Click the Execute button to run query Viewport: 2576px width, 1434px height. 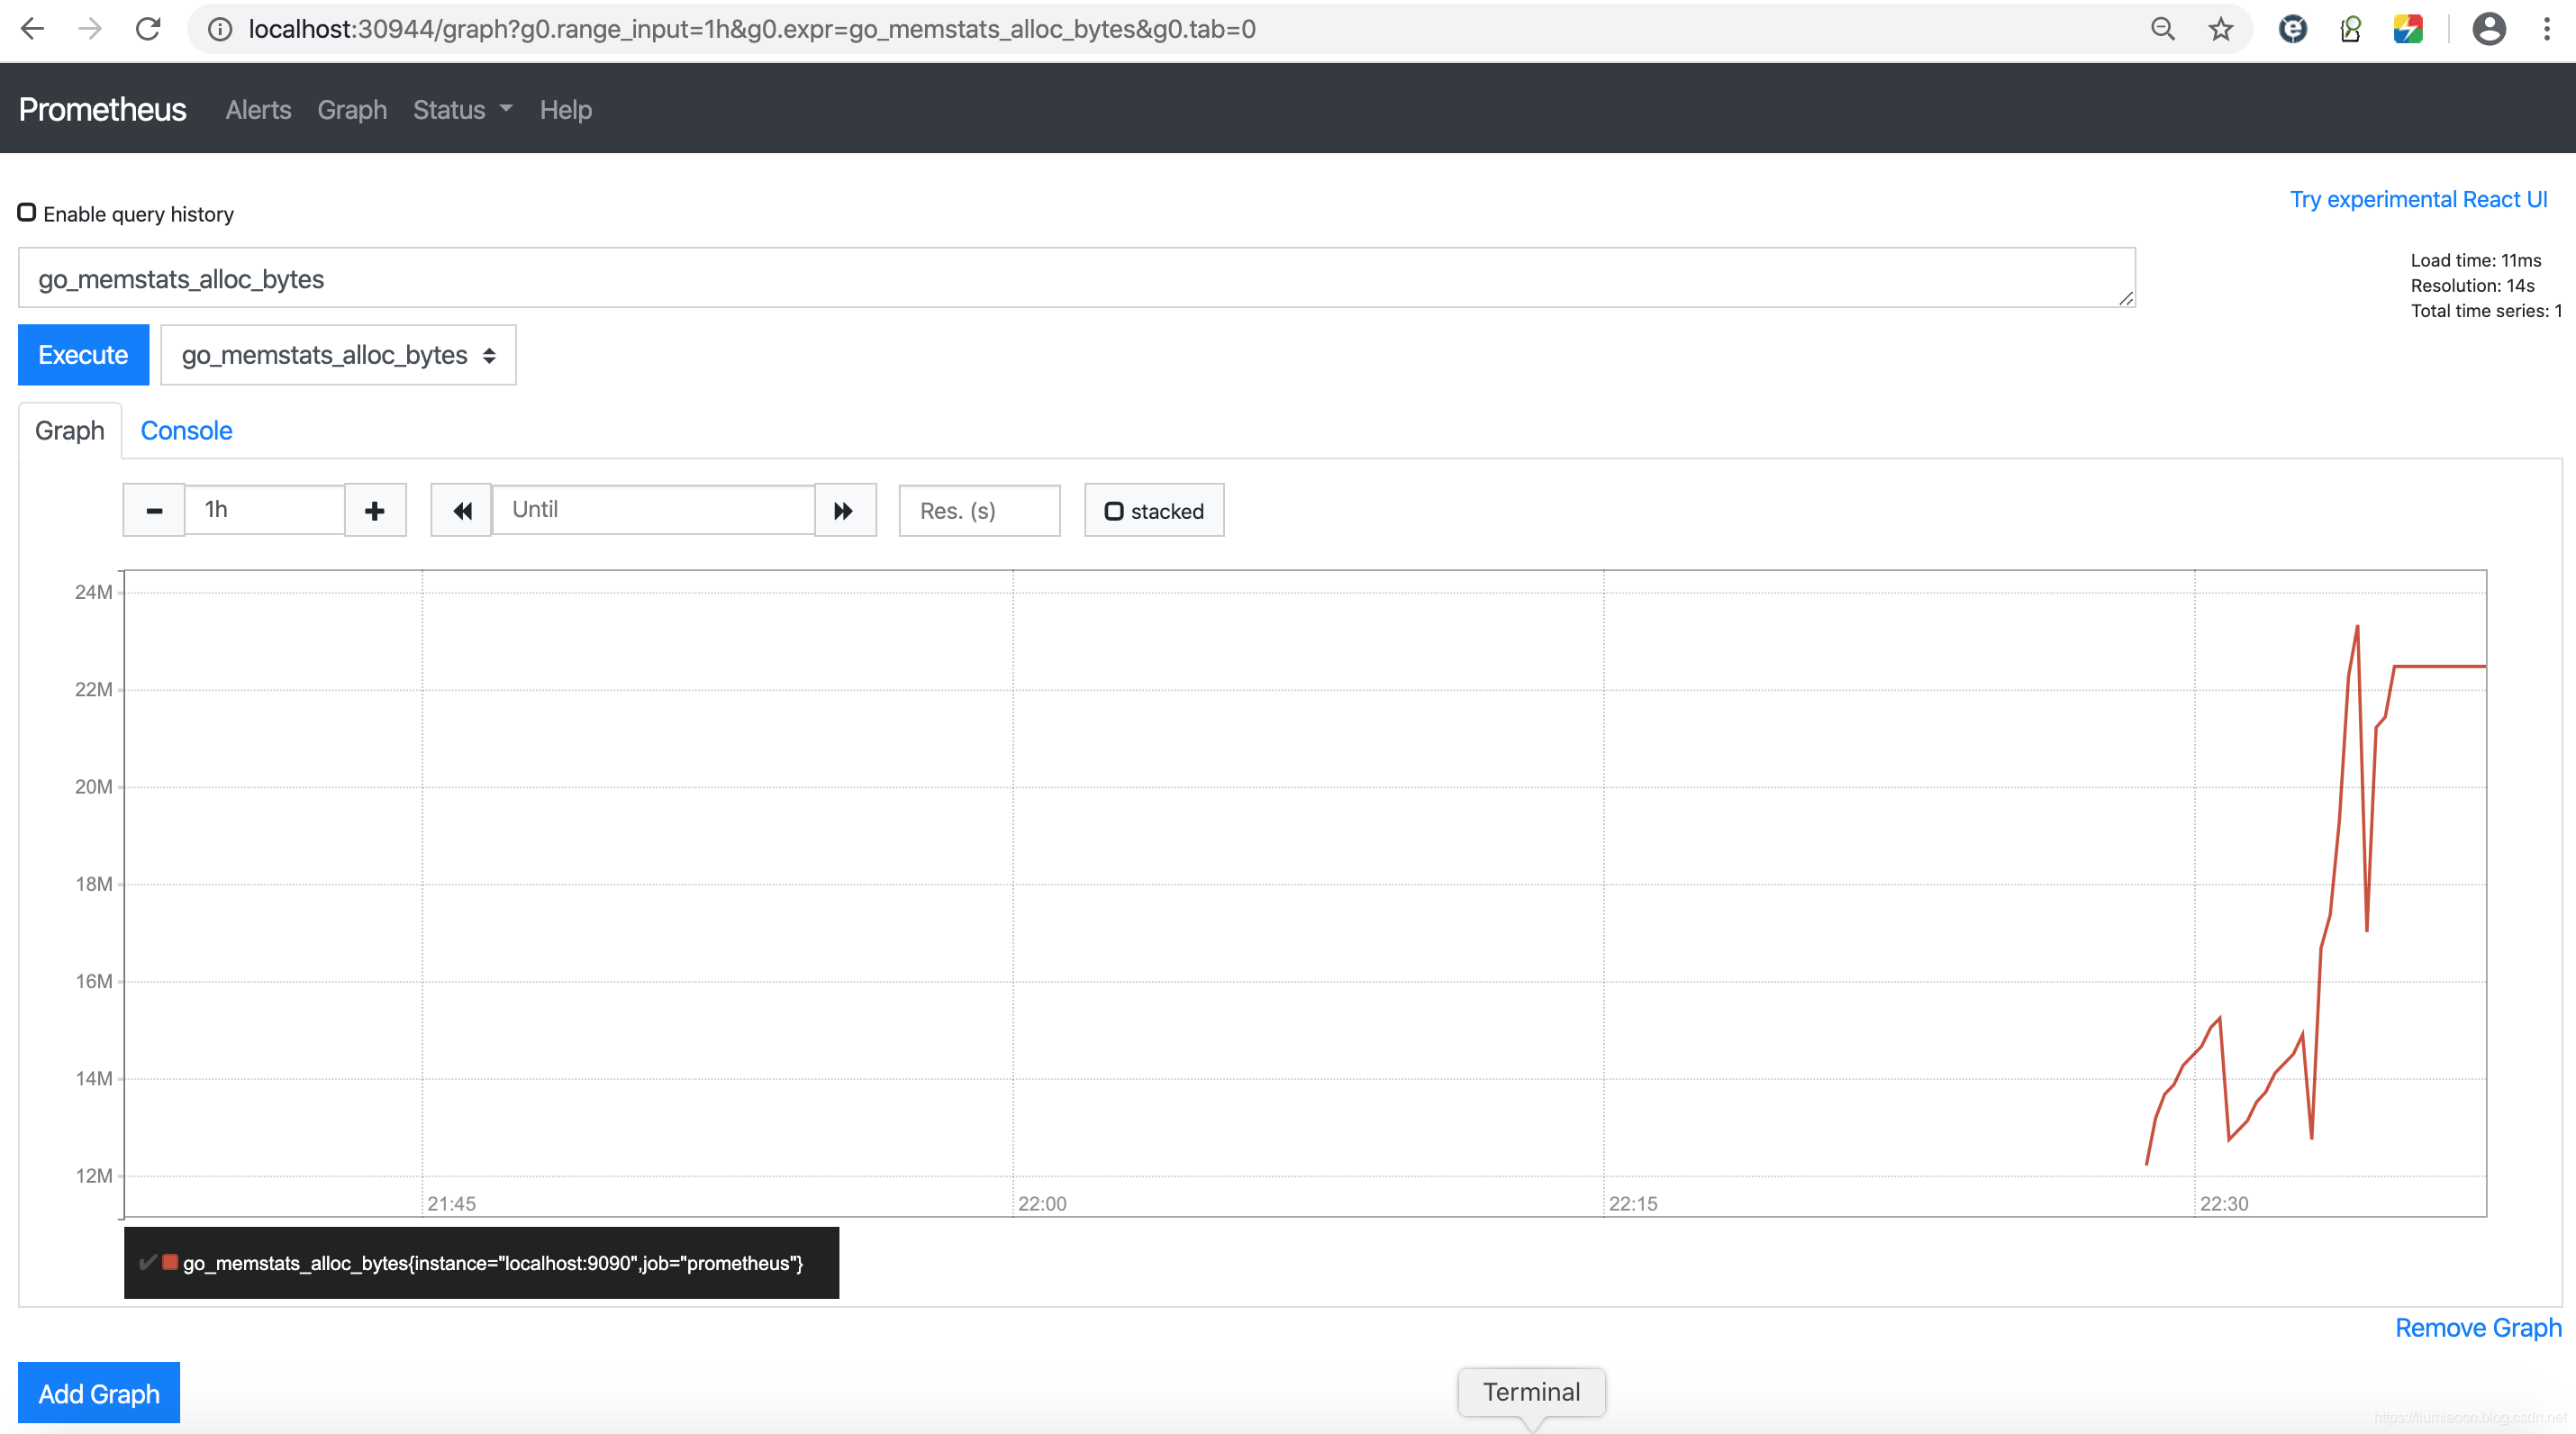[x=81, y=353]
